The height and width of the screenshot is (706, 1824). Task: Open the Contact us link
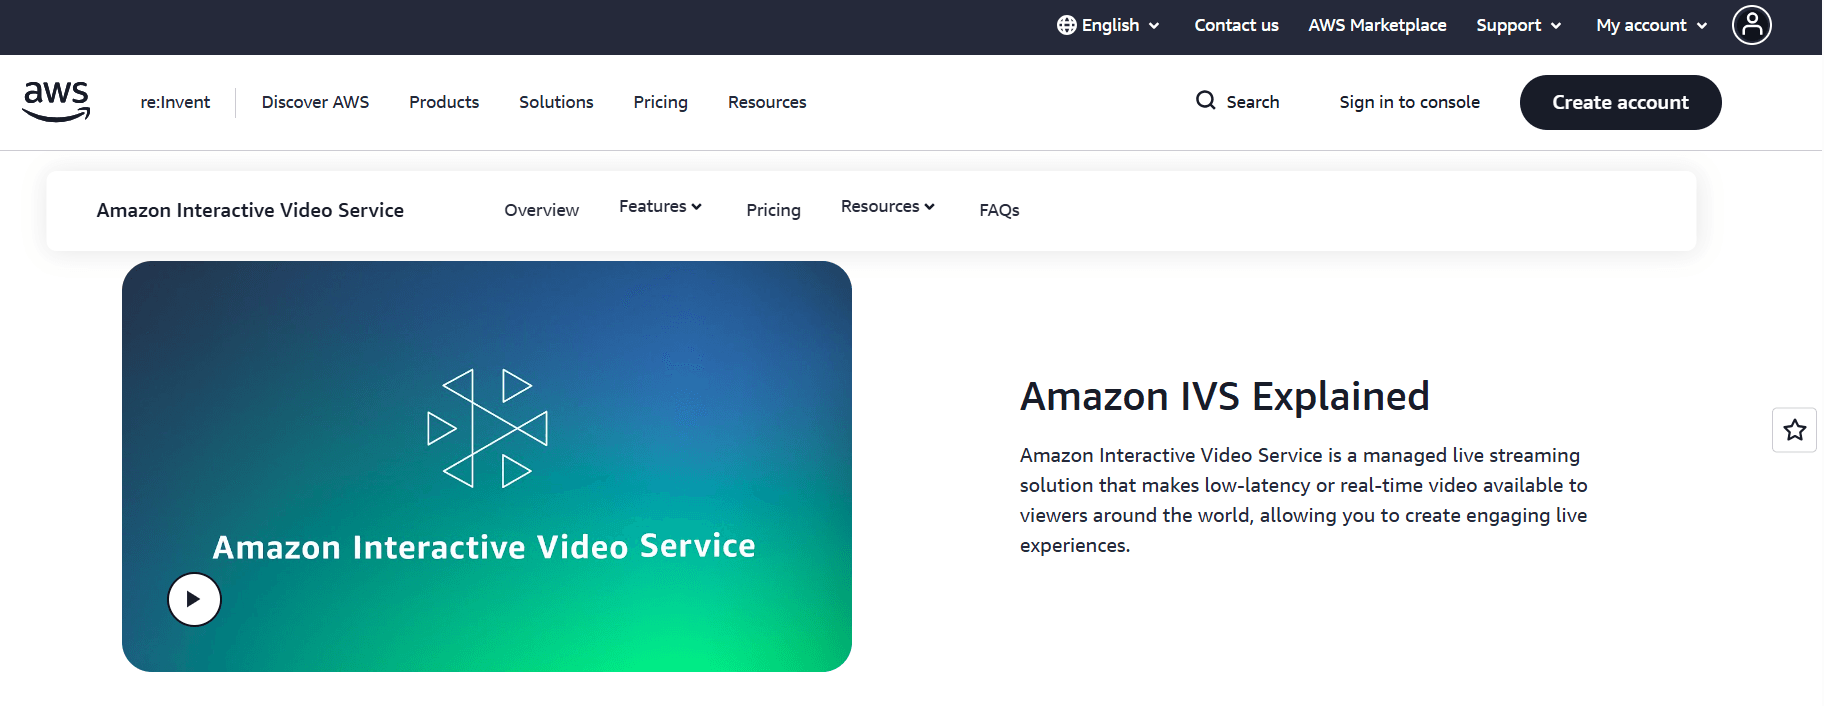[x=1236, y=25]
